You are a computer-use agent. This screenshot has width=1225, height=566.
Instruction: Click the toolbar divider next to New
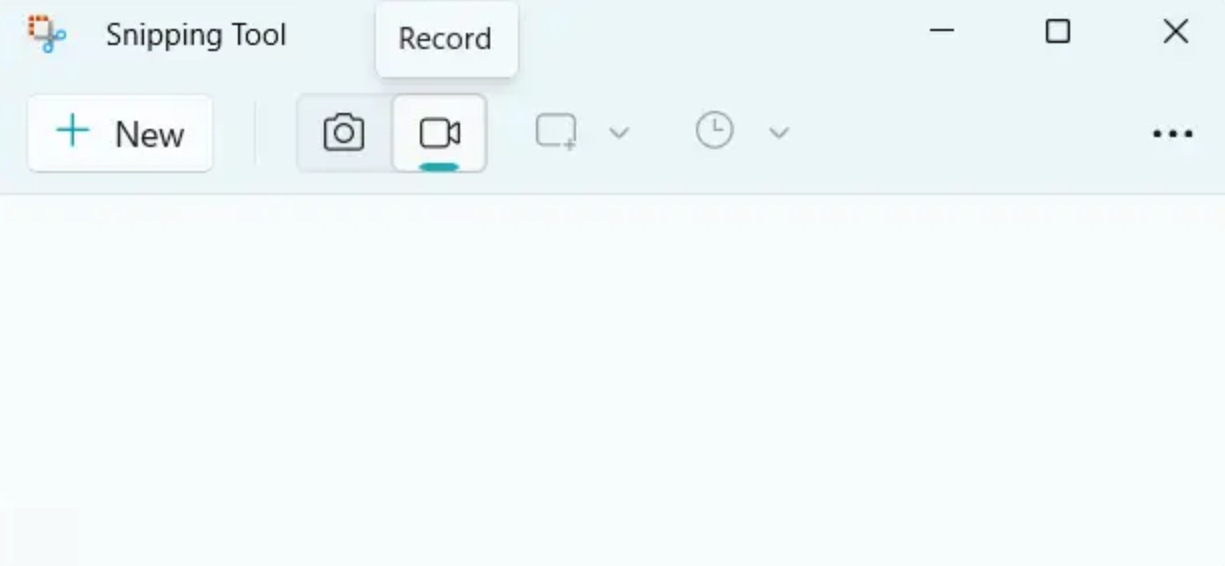[255, 133]
